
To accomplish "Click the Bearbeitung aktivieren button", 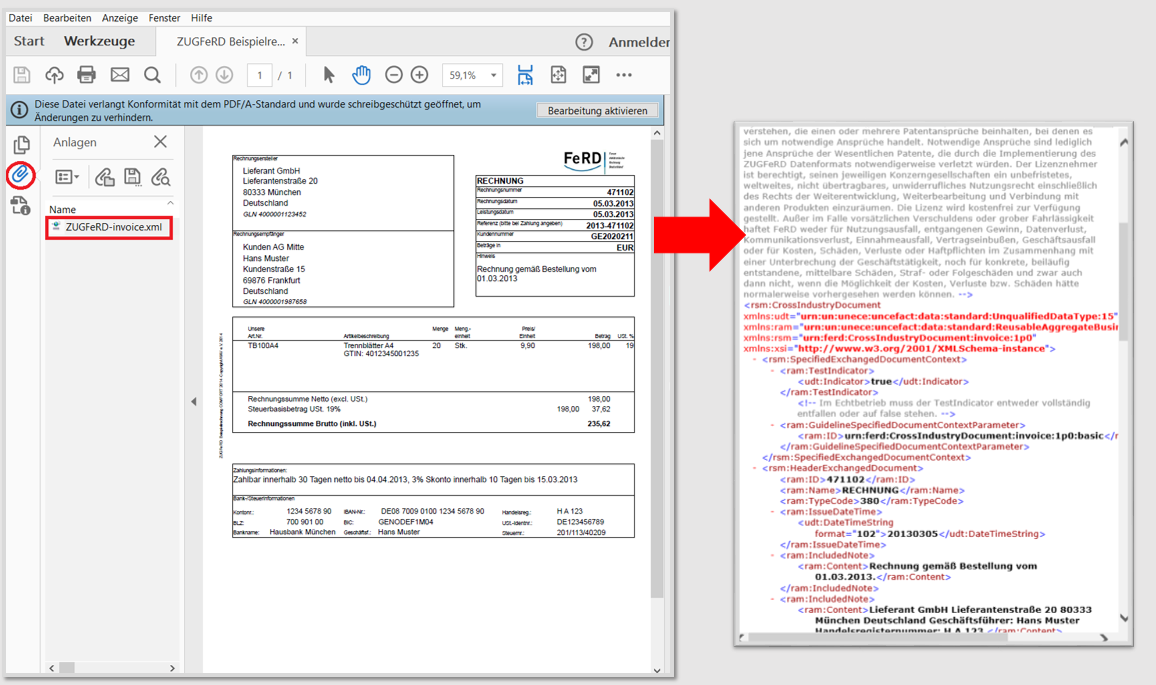I will tap(597, 111).
